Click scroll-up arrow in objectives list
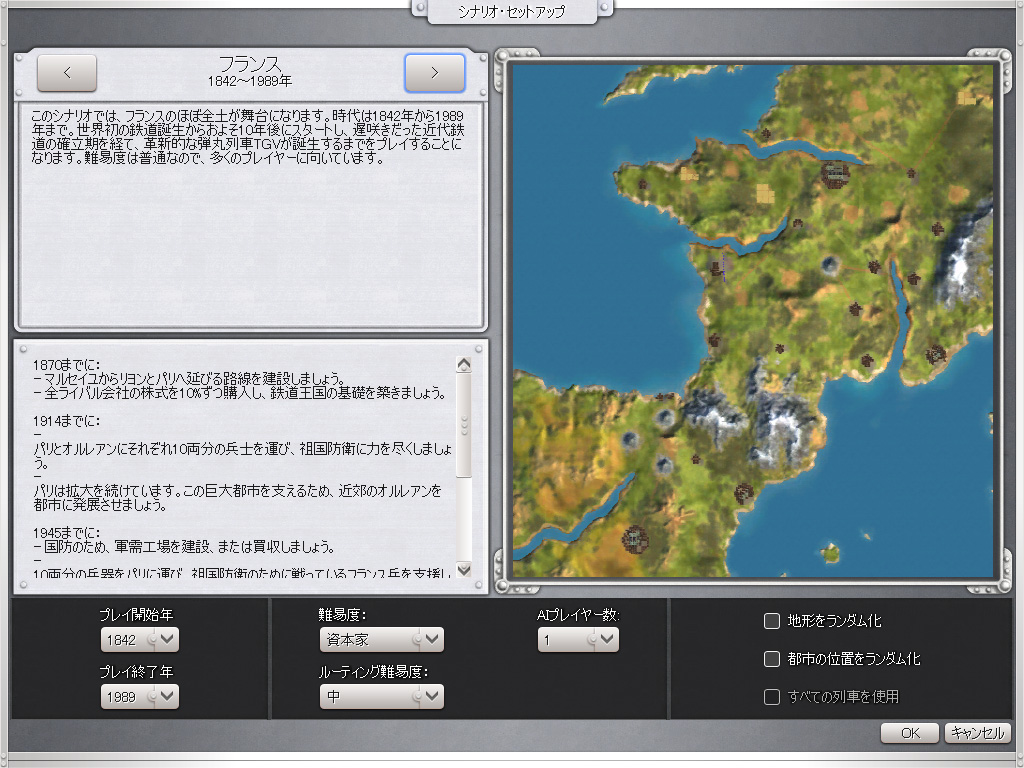1024x768 pixels. point(463,364)
